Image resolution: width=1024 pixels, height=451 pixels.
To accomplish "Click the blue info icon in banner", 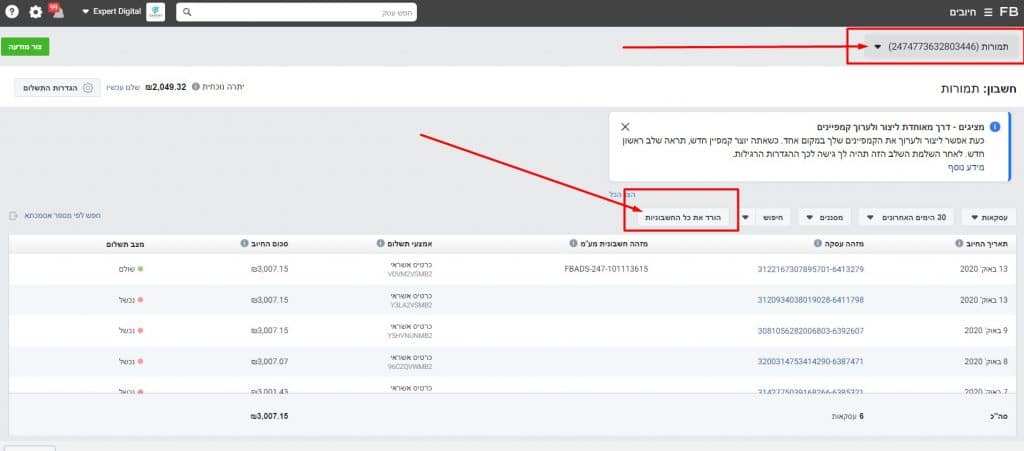I will [995, 127].
